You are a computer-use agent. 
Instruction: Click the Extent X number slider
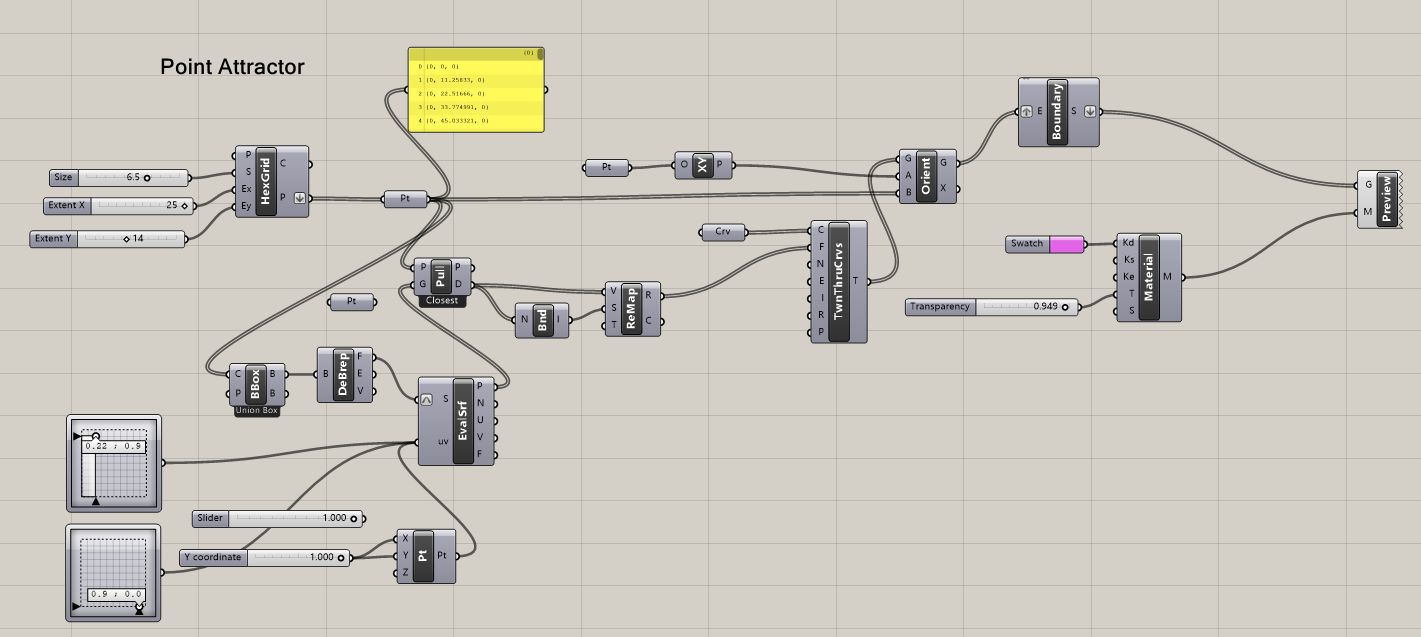click(136, 206)
